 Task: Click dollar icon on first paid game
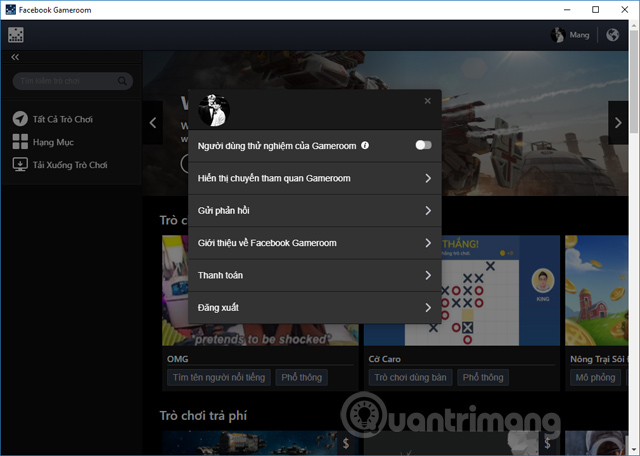click(x=346, y=443)
